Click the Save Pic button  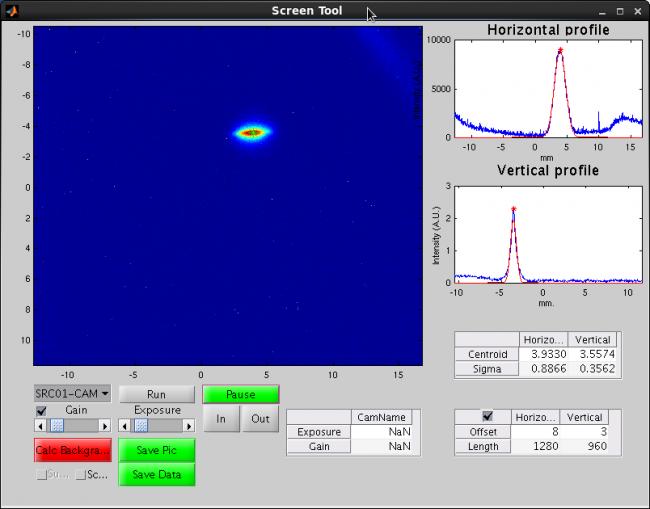[x=157, y=450]
